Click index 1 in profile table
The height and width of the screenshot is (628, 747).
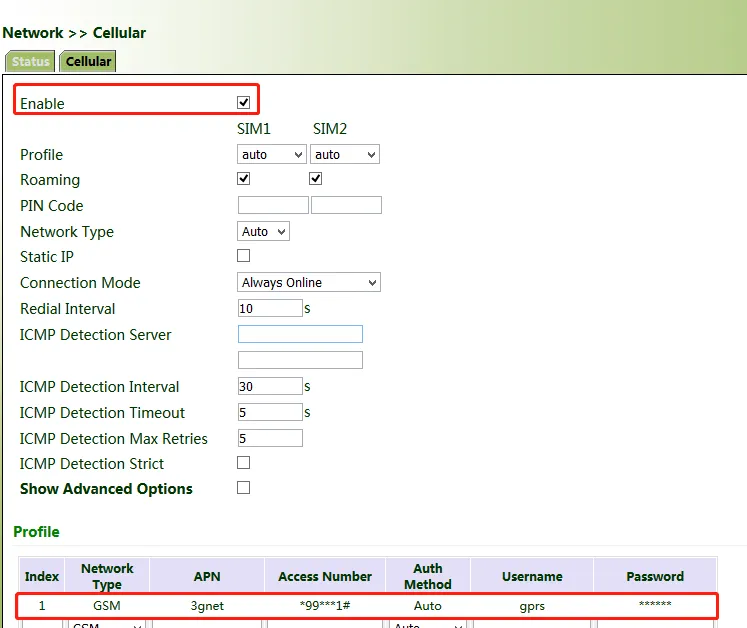[42, 606]
